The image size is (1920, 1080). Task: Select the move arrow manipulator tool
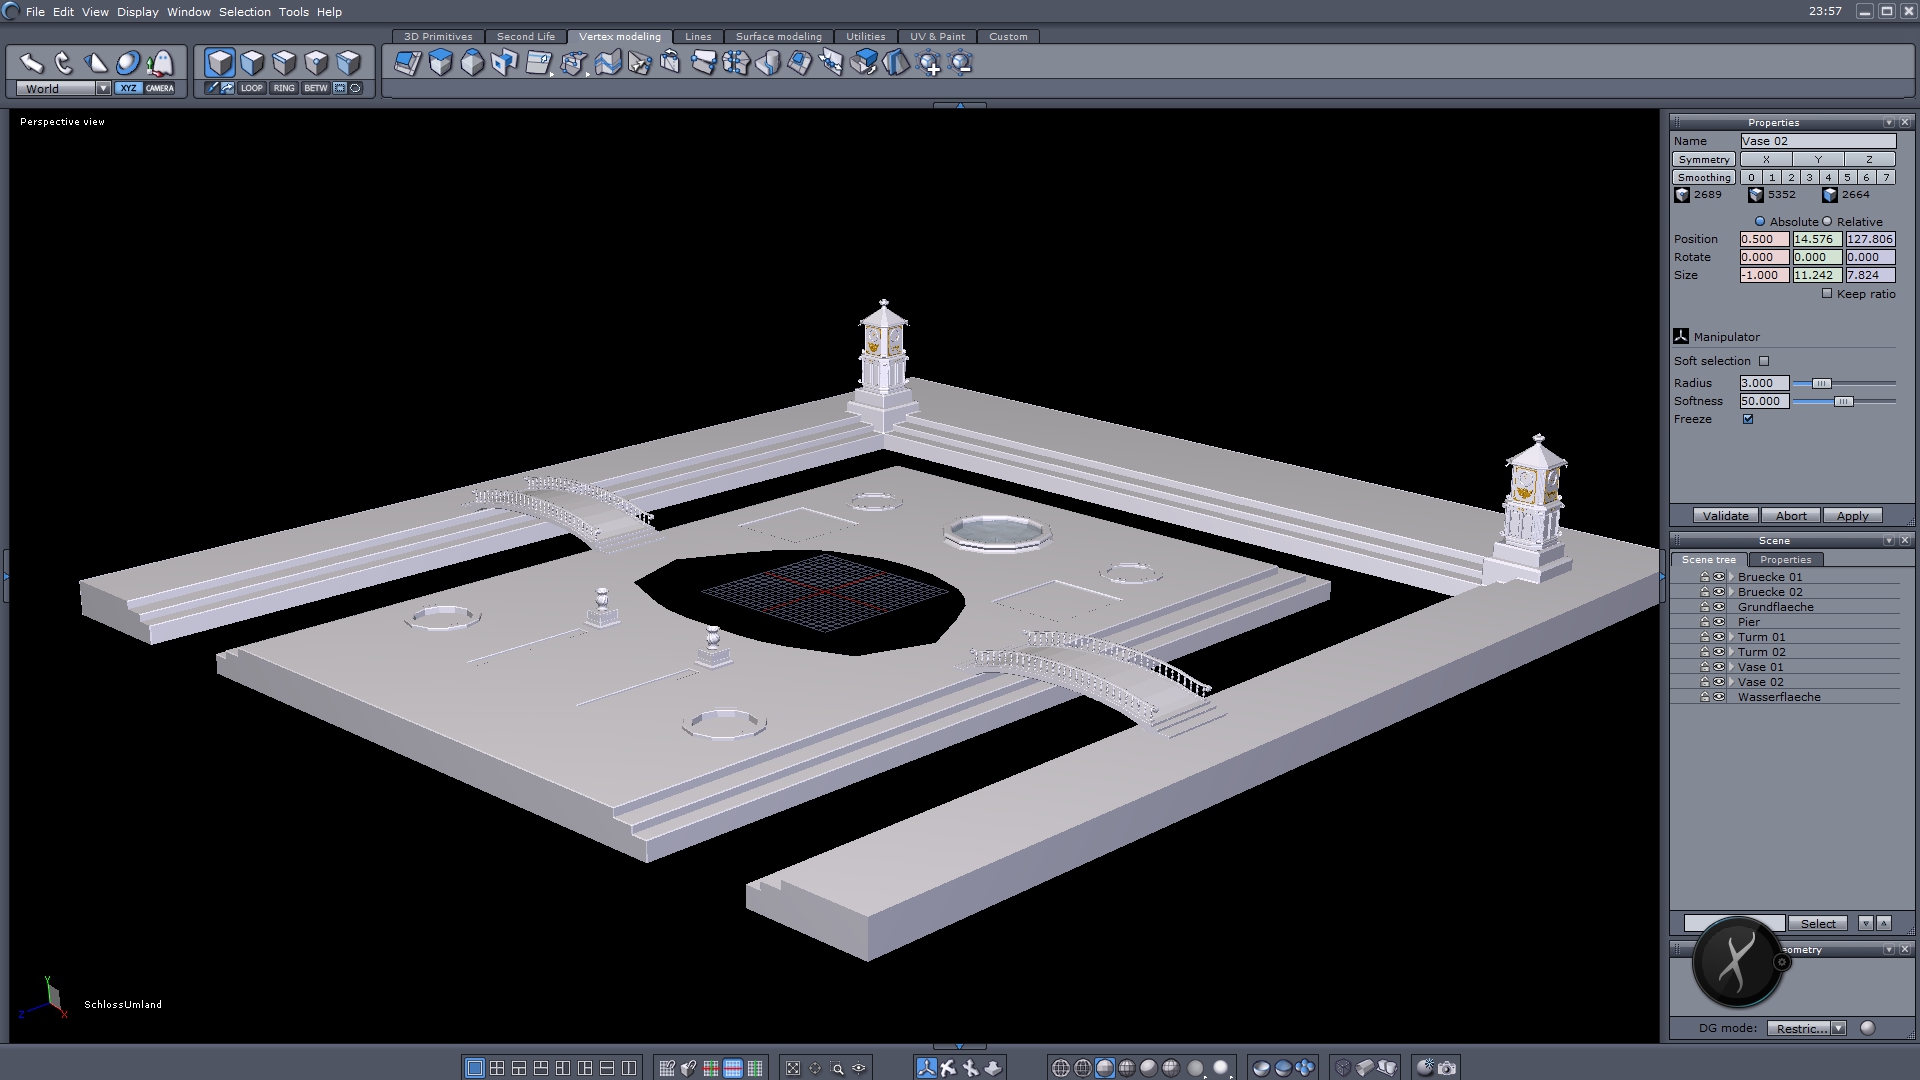(31, 63)
